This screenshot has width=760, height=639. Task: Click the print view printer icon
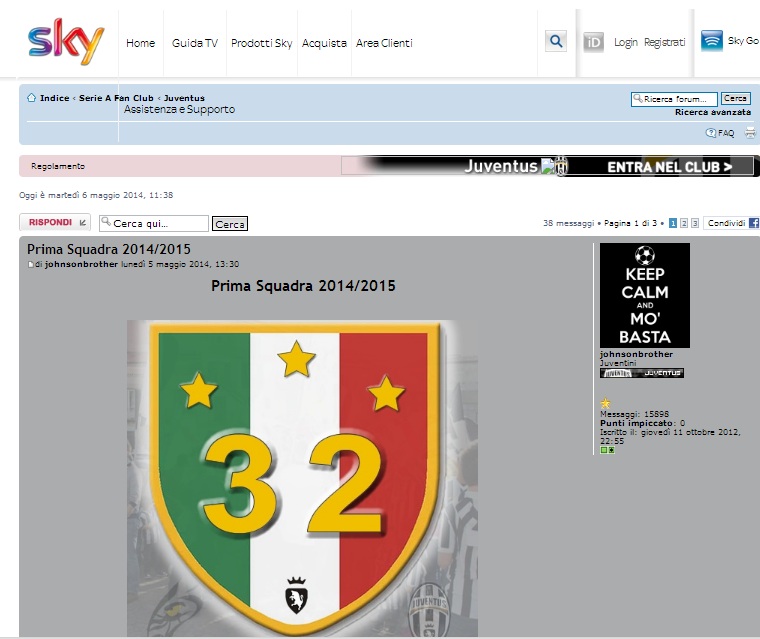(750, 132)
